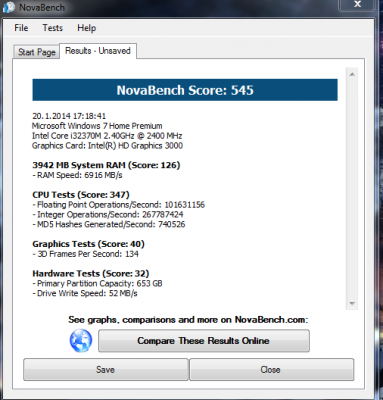
Task: Close the NovaBench window with X
Action: (x=358, y=4)
